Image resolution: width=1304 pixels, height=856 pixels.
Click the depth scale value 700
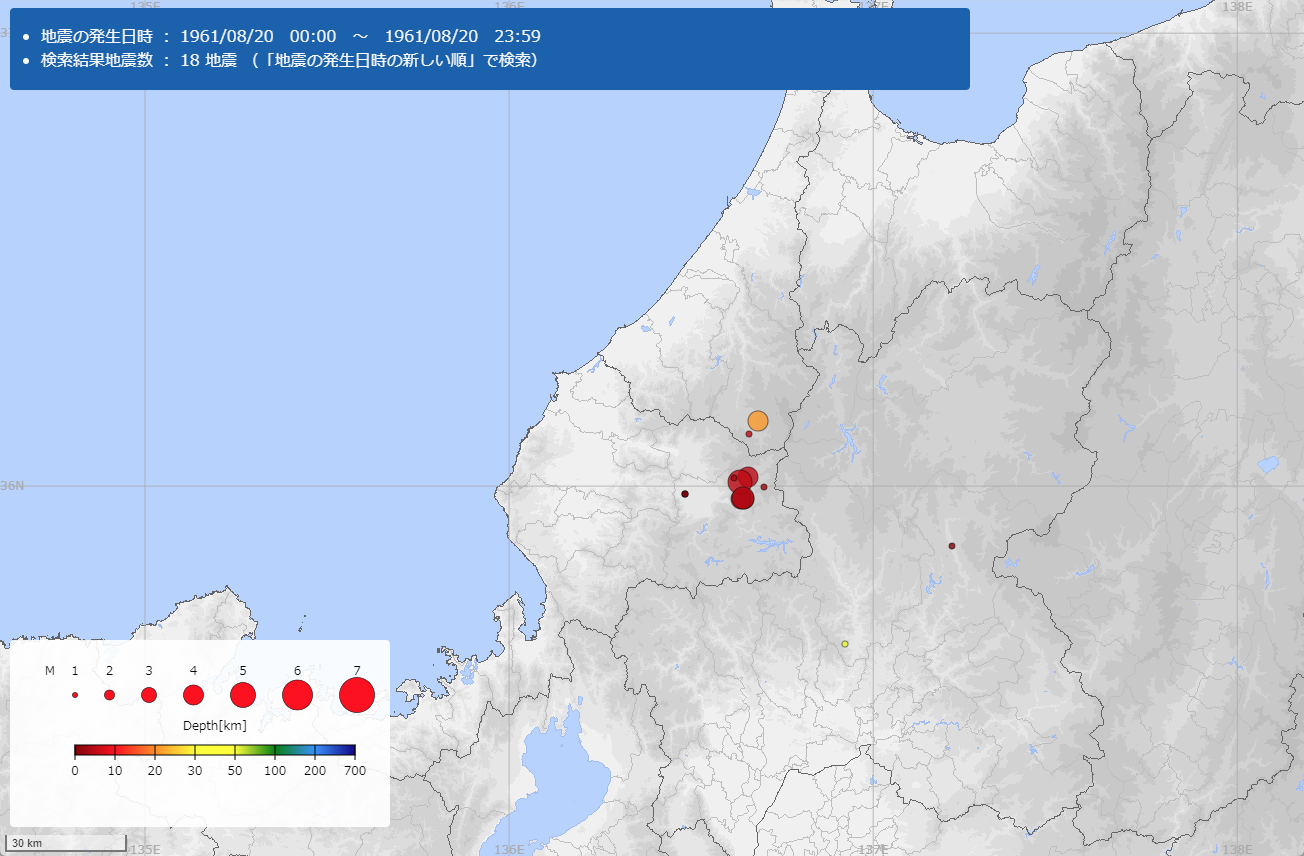point(355,771)
